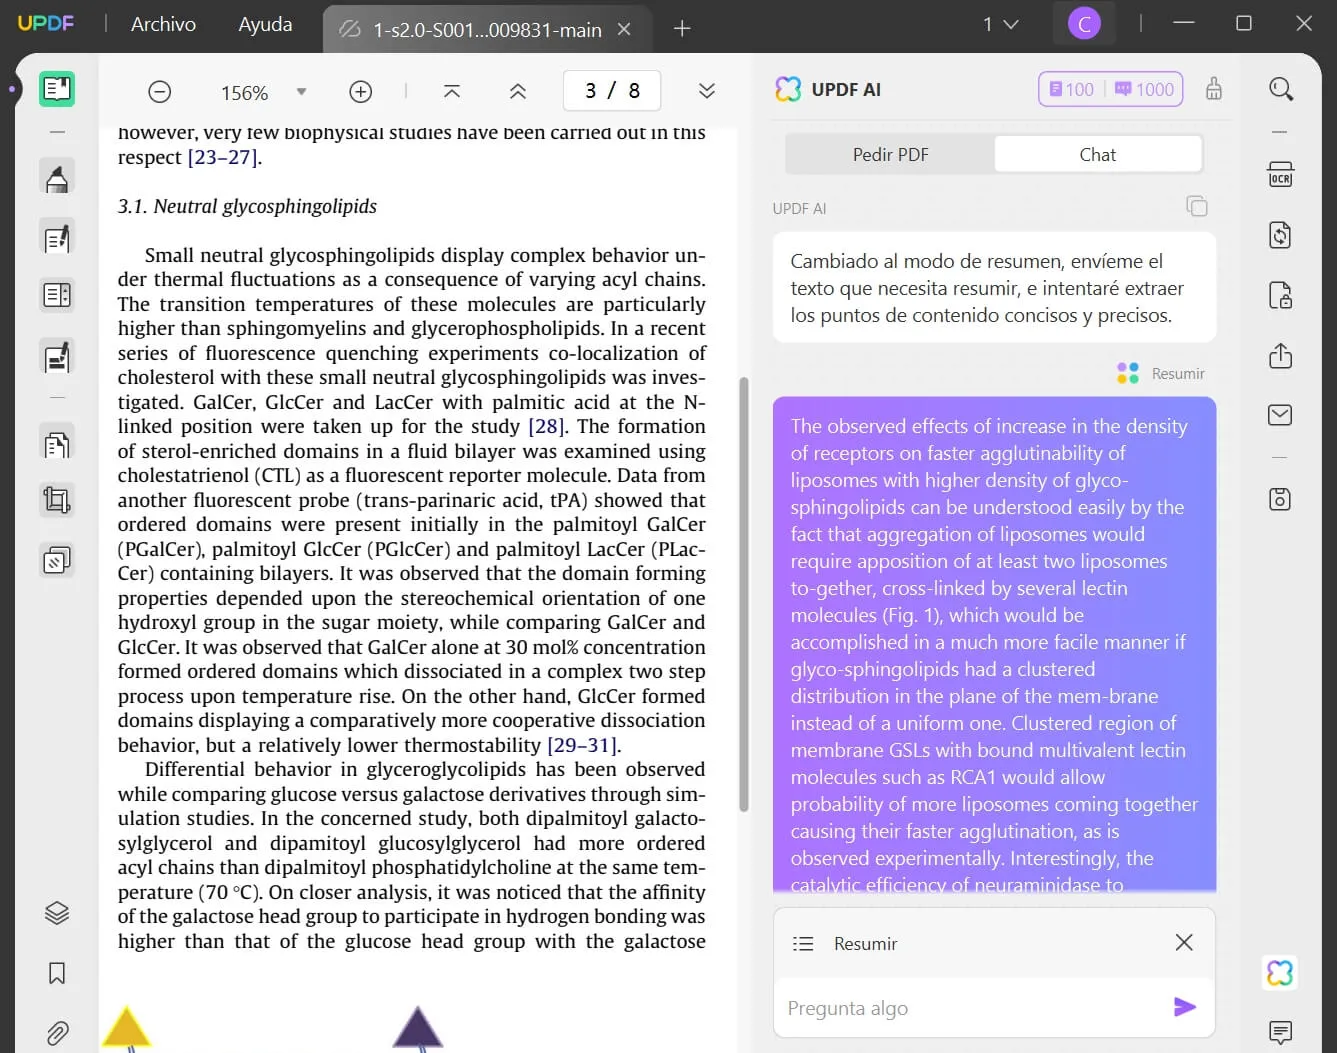Switch to the Chat tab
This screenshot has height=1053, width=1337.
pos(1097,153)
